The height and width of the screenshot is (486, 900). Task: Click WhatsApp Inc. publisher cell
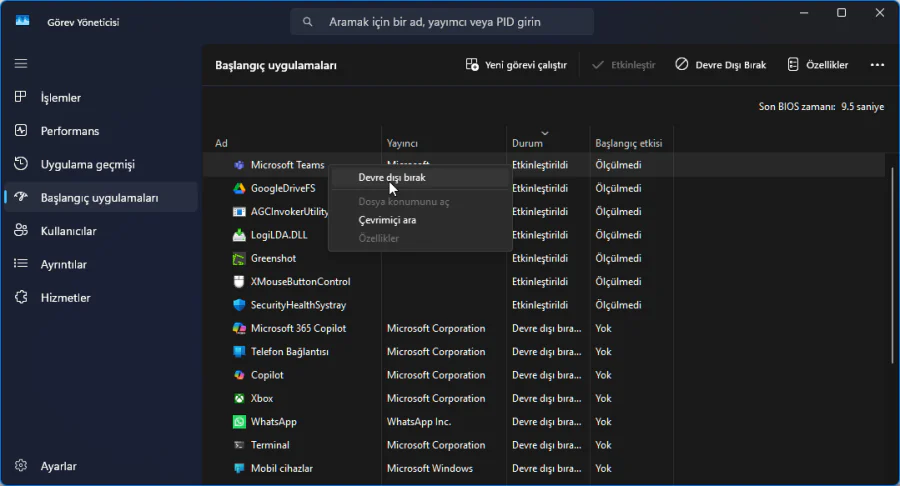(x=419, y=422)
